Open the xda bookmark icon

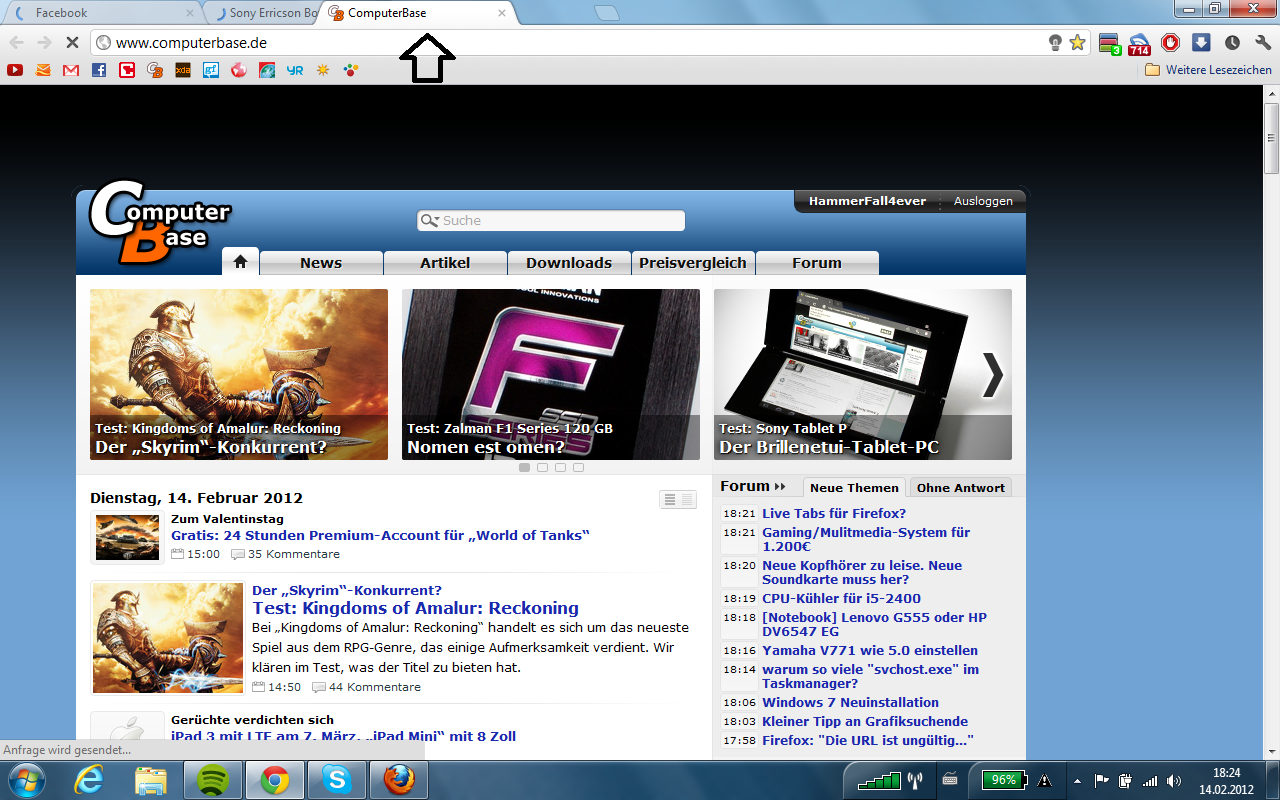point(183,70)
